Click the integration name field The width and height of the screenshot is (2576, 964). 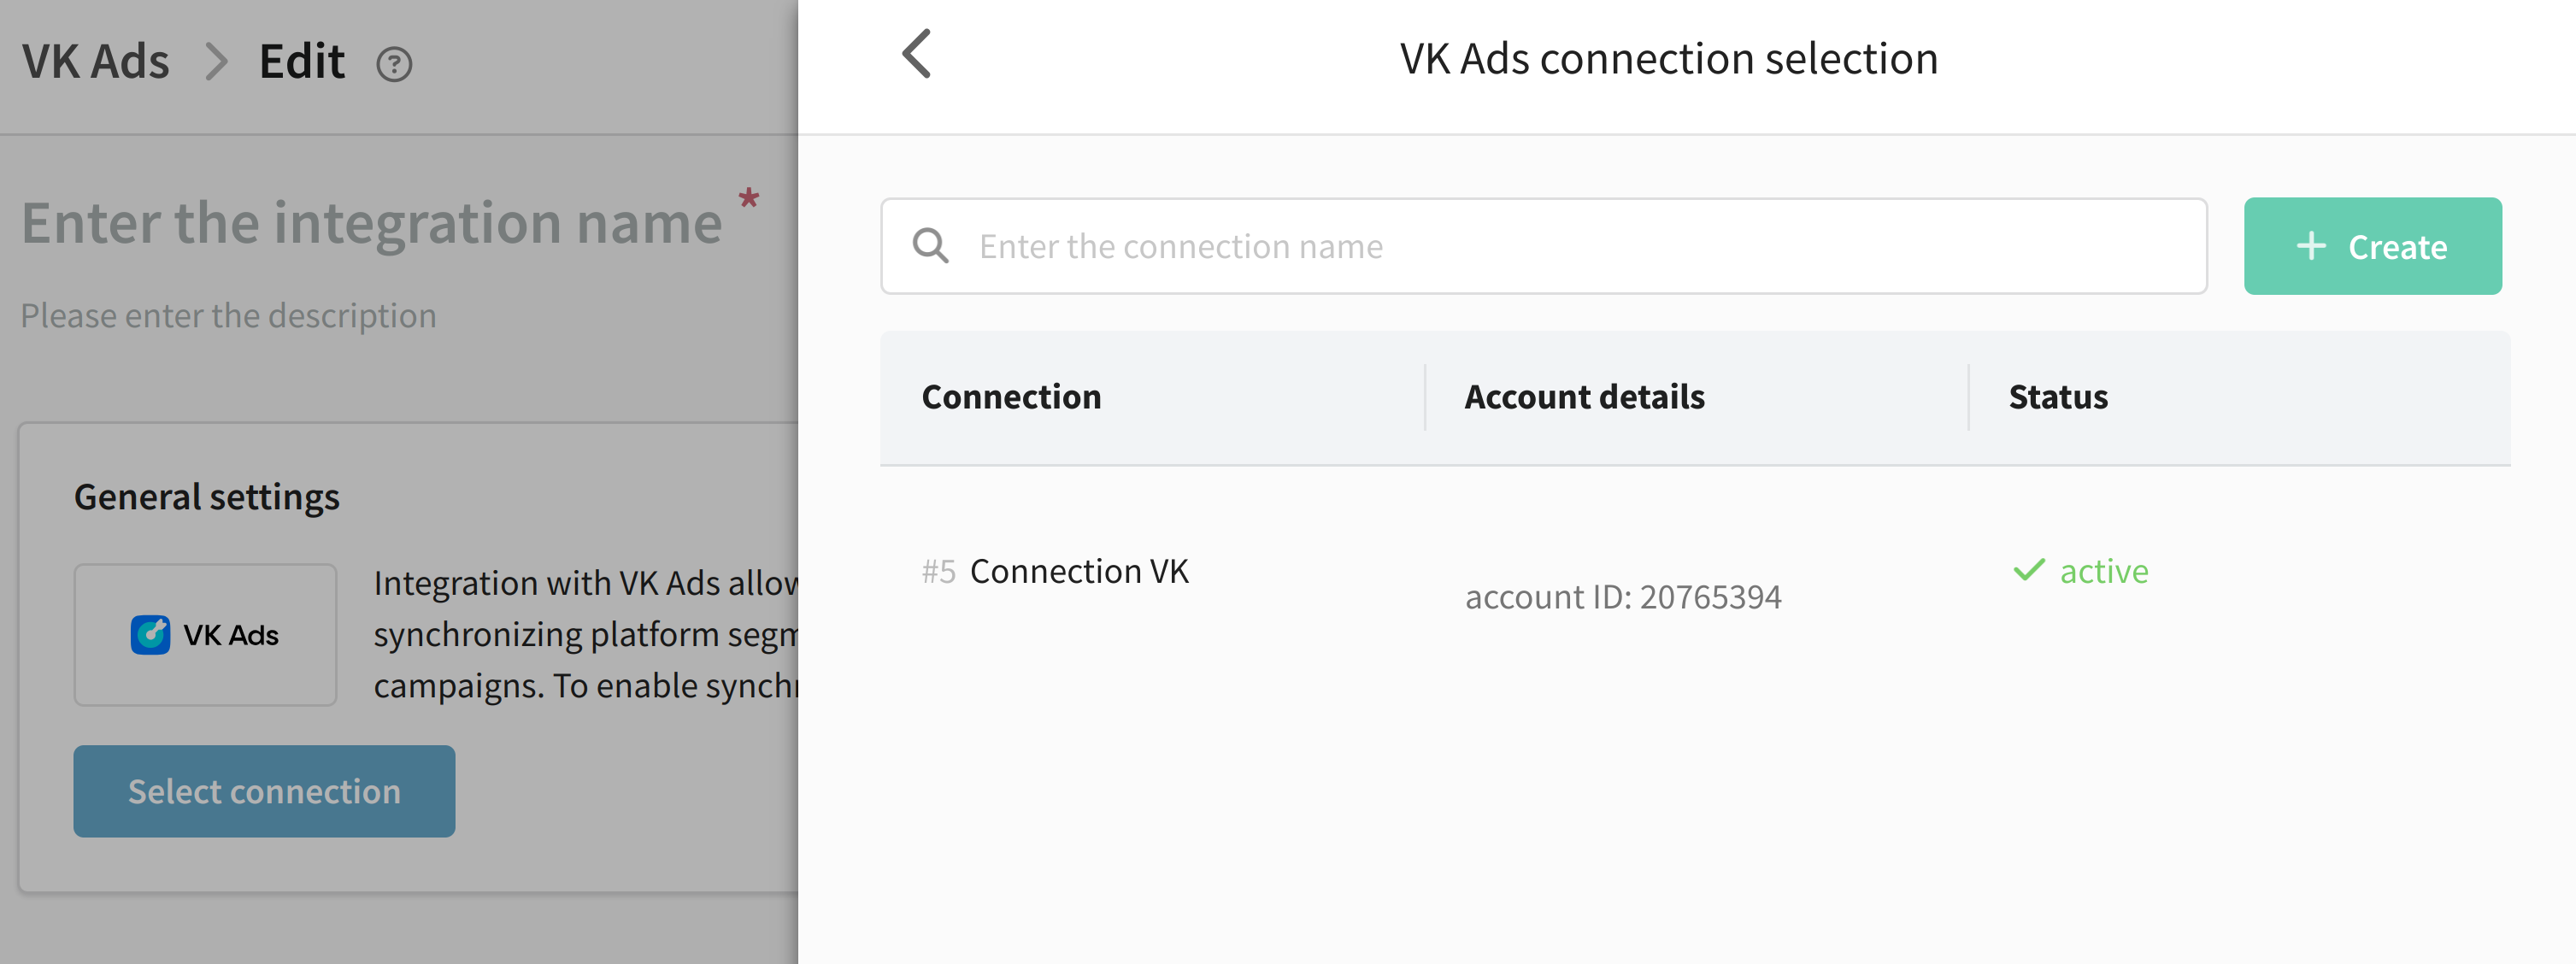[x=372, y=222]
